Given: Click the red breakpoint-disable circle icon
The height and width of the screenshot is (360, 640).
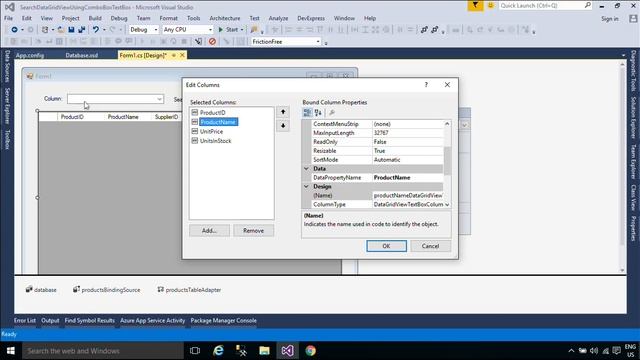Looking at the screenshot, I should 212,42.
